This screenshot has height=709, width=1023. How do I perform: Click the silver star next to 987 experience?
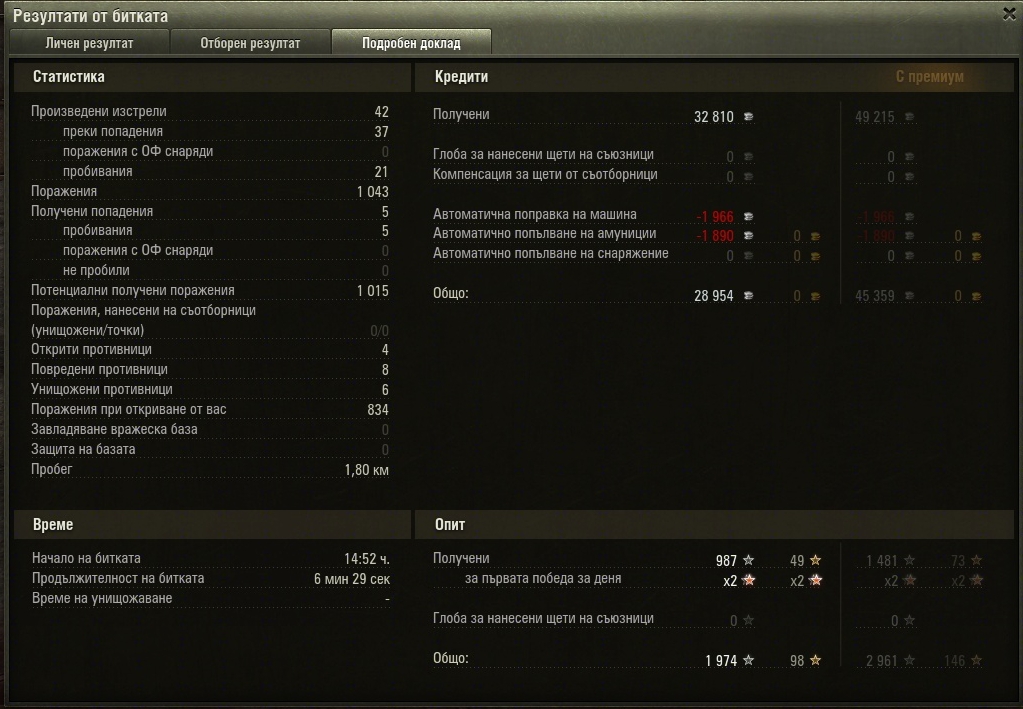748,560
